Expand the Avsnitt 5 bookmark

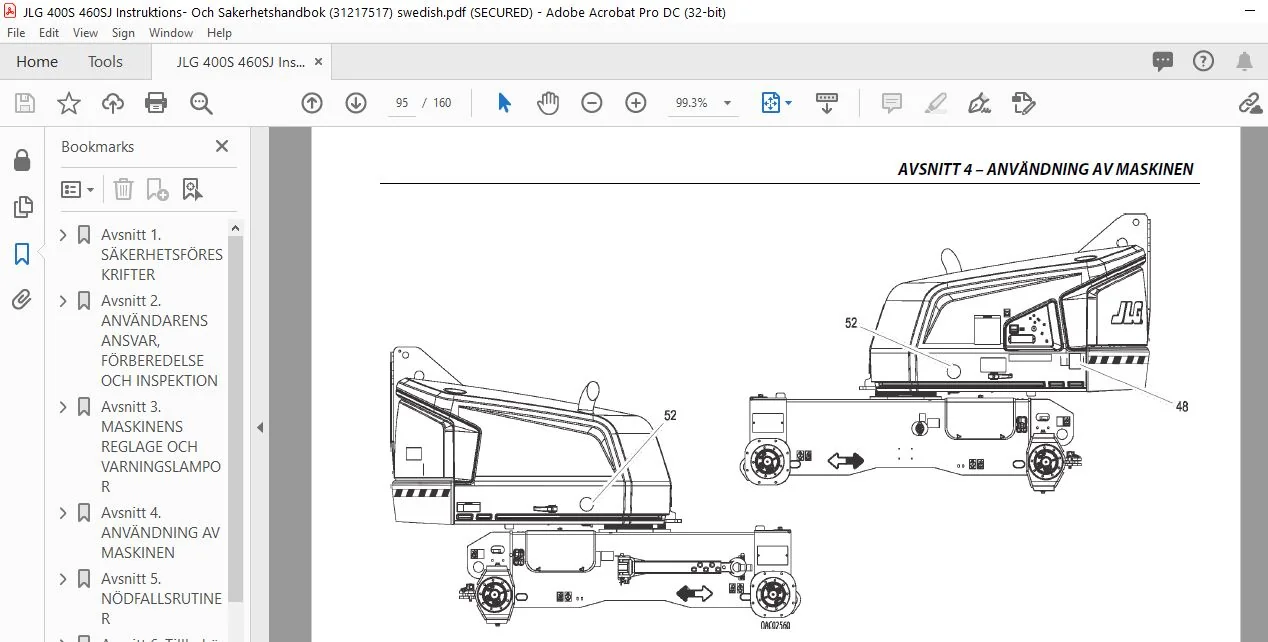click(x=64, y=579)
